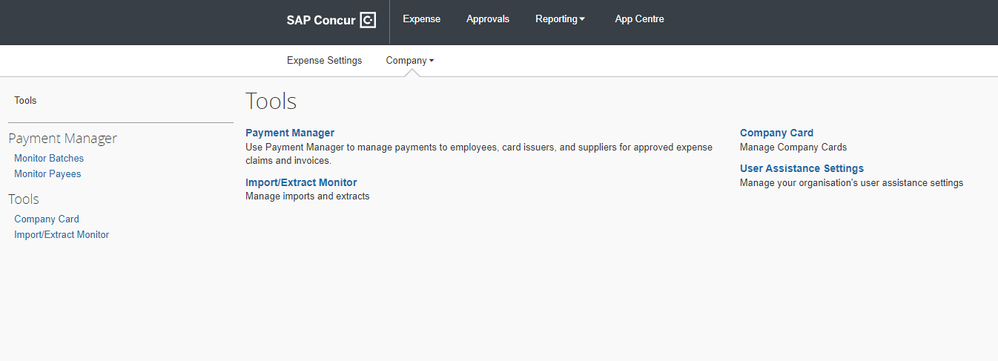Screen dimensions: 998x361
Task: Open Monitor Payees in the sidebar
Action: click(48, 174)
